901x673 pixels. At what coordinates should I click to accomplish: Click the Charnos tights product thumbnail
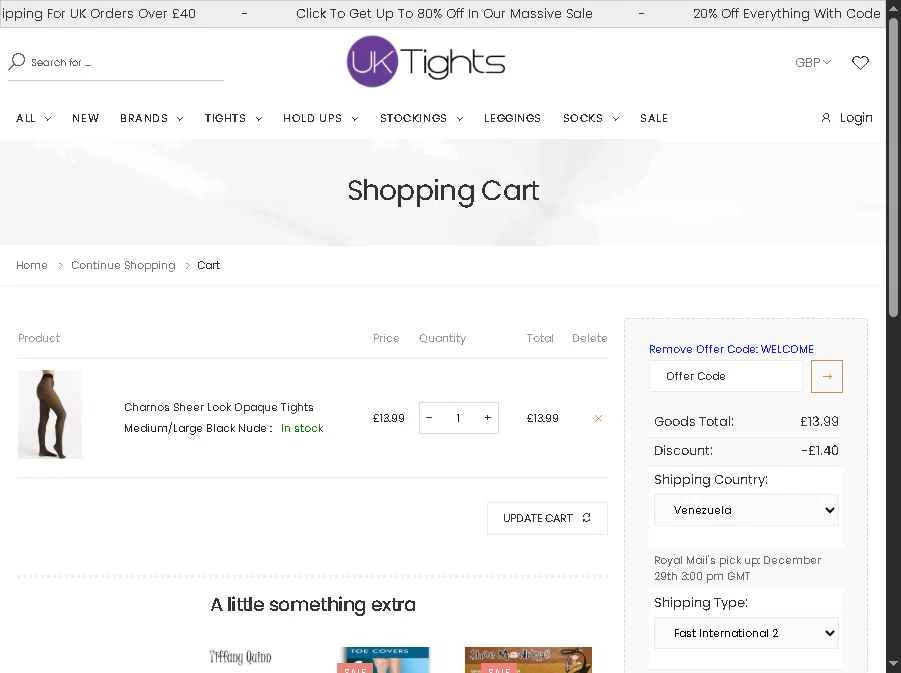[x=49, y=414]
